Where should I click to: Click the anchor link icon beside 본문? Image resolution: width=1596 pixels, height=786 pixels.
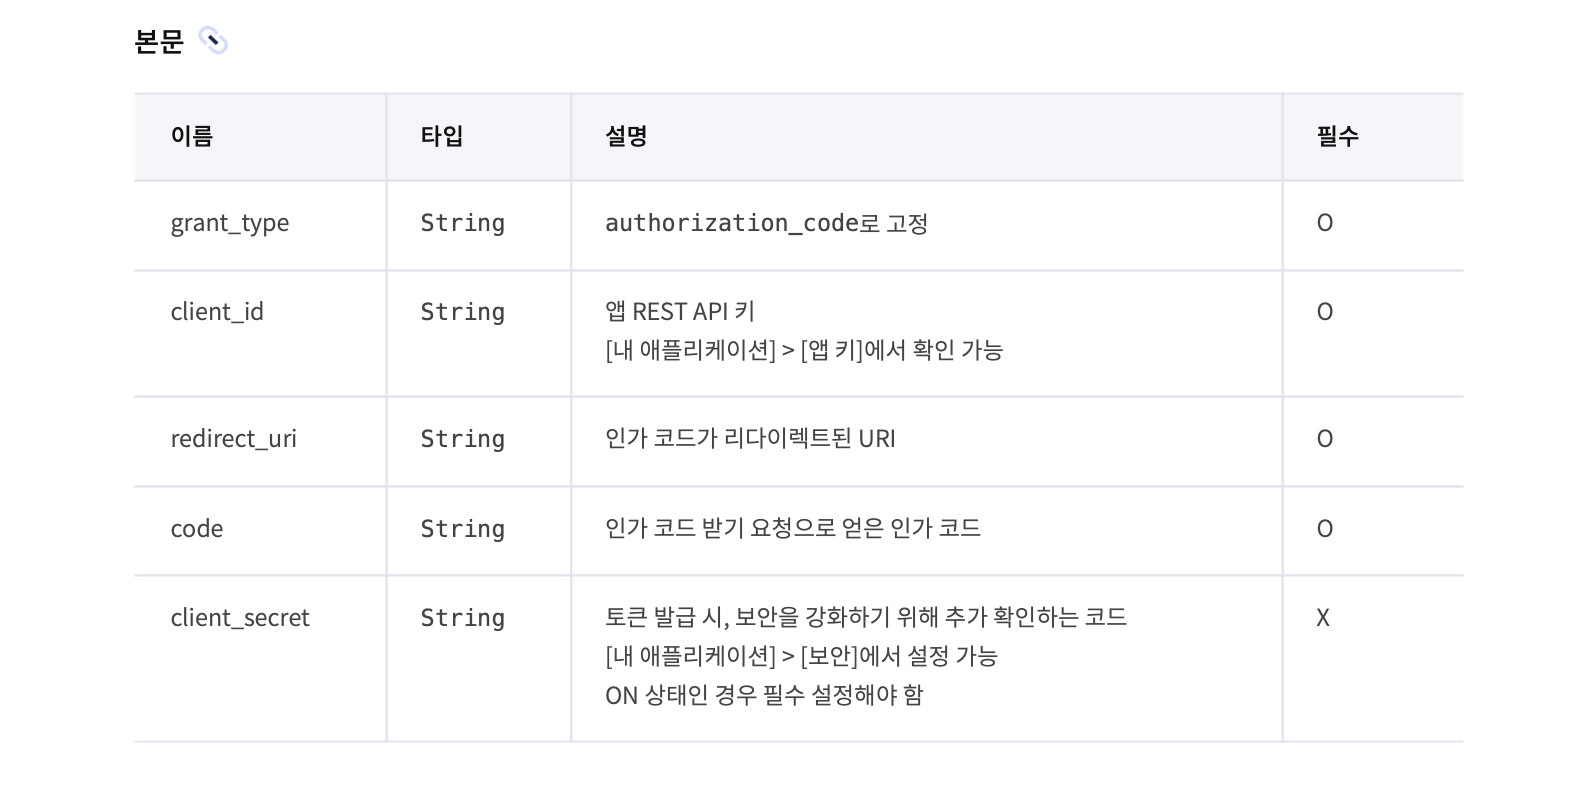tap(213, 41)
